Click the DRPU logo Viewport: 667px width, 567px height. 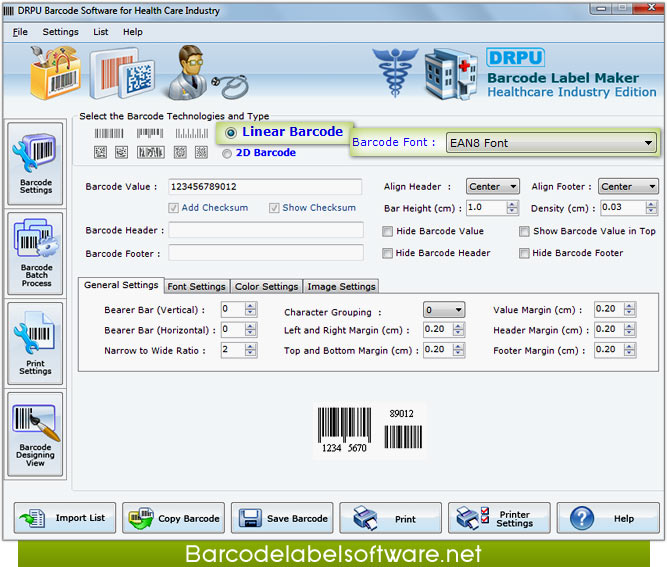click(x=515, y=57)
